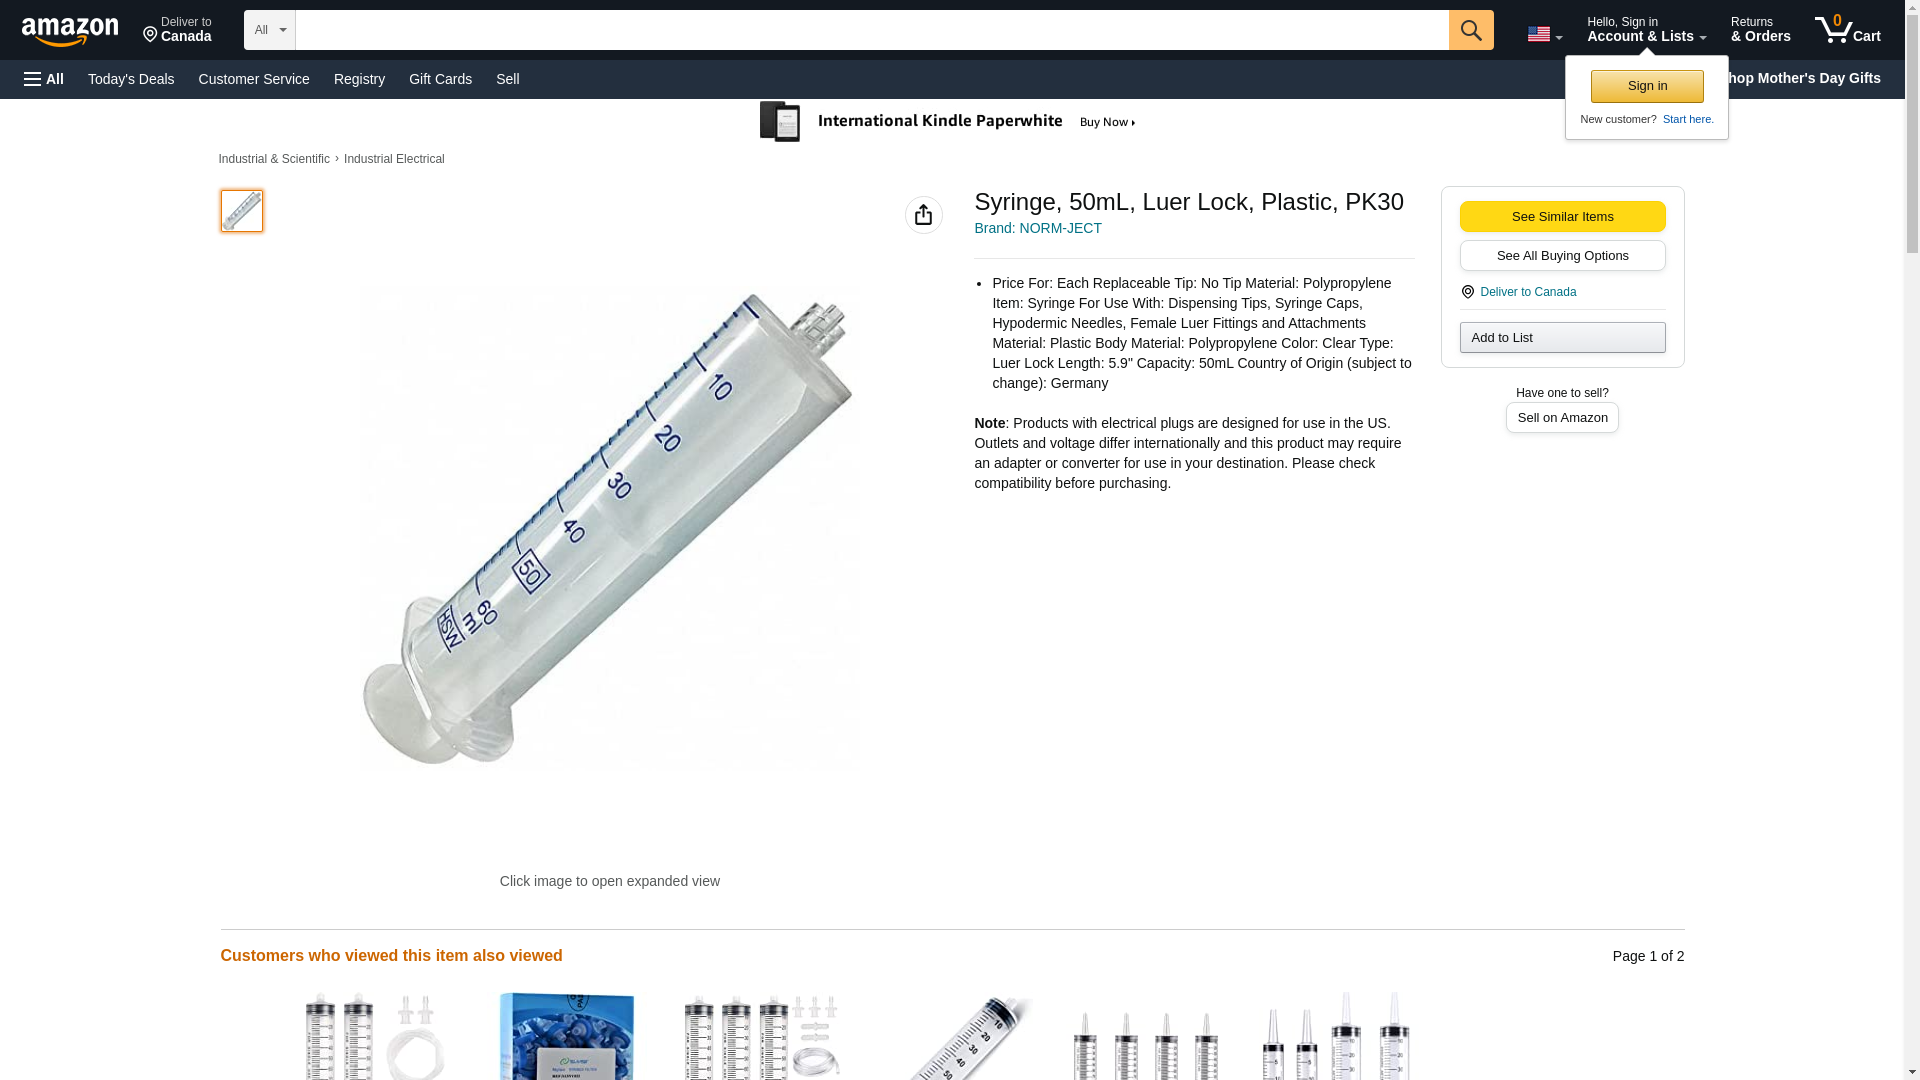Click the yellow Sign in button
Image resolution: width=1920 pixels, height=1080 pixels.
click(1647, 86)
